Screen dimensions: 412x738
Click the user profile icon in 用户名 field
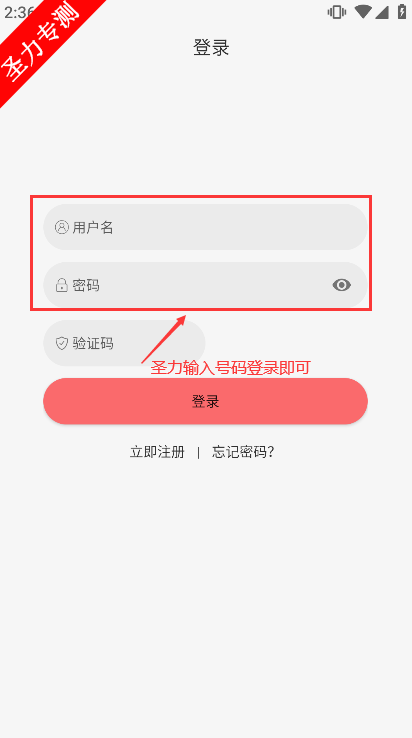[62, 227]
